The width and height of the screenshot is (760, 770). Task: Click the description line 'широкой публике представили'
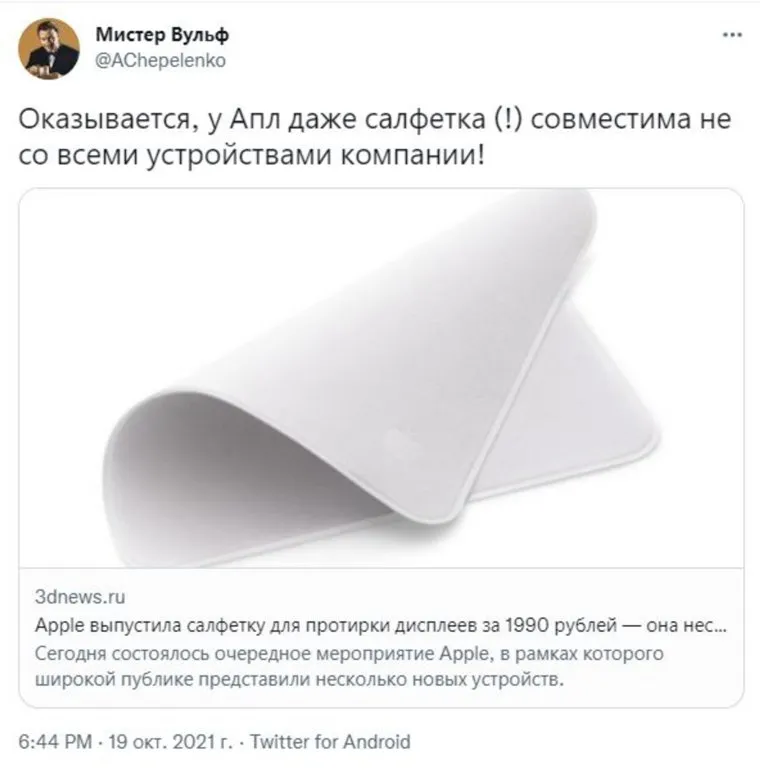[x=299, y=680]
